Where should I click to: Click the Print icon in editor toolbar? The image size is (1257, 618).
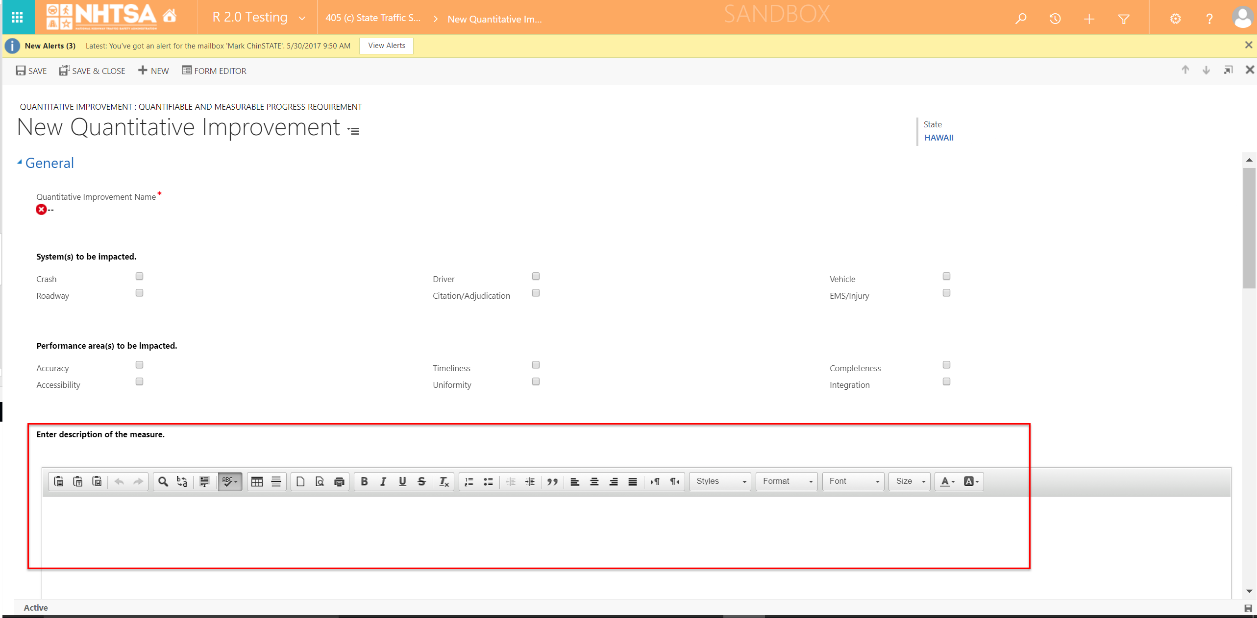click(339, 481)
